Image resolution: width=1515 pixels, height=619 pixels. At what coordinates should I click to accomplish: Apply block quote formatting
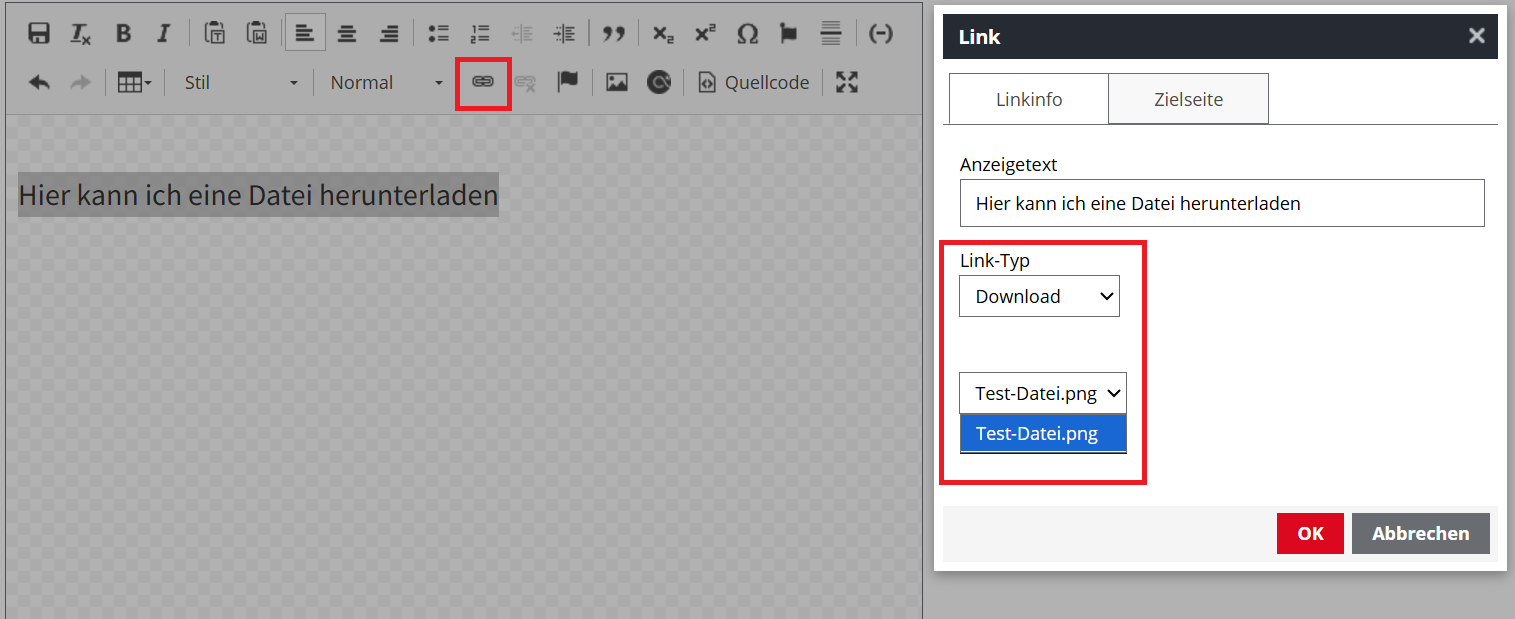point(613,33)
